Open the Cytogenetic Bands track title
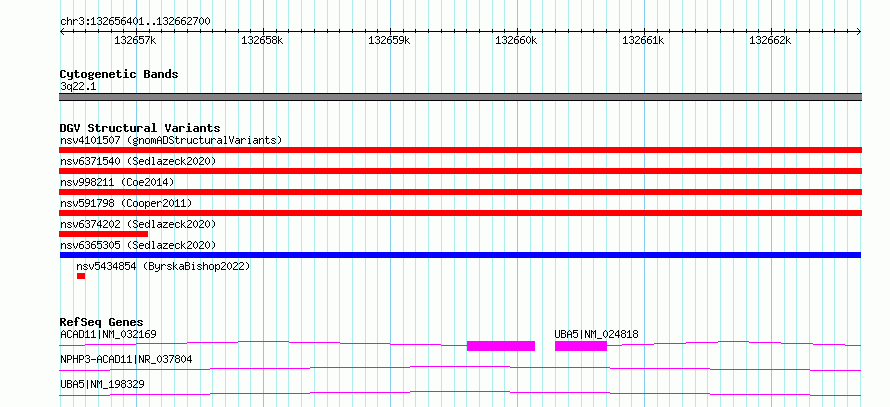Image resolution: width=890 pixels, height=407 pixels. click(x=119, y=74)
